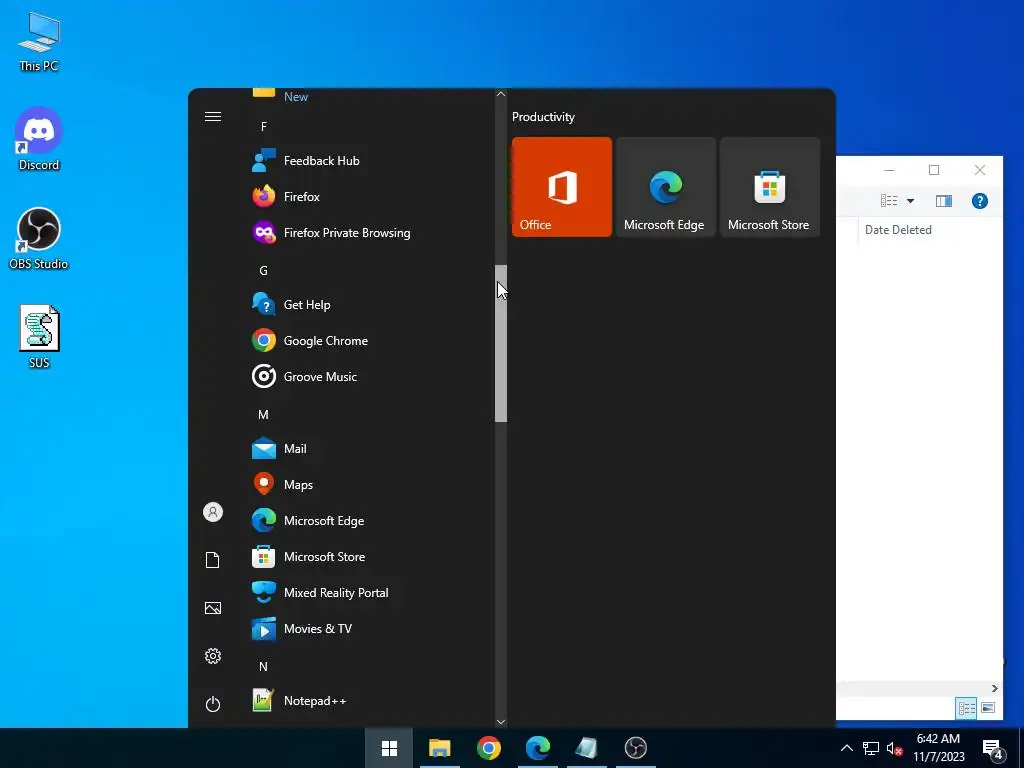This screenshot has height=768, width=1024.
Task: Select the SUS file on desktop
Action: 39,337
